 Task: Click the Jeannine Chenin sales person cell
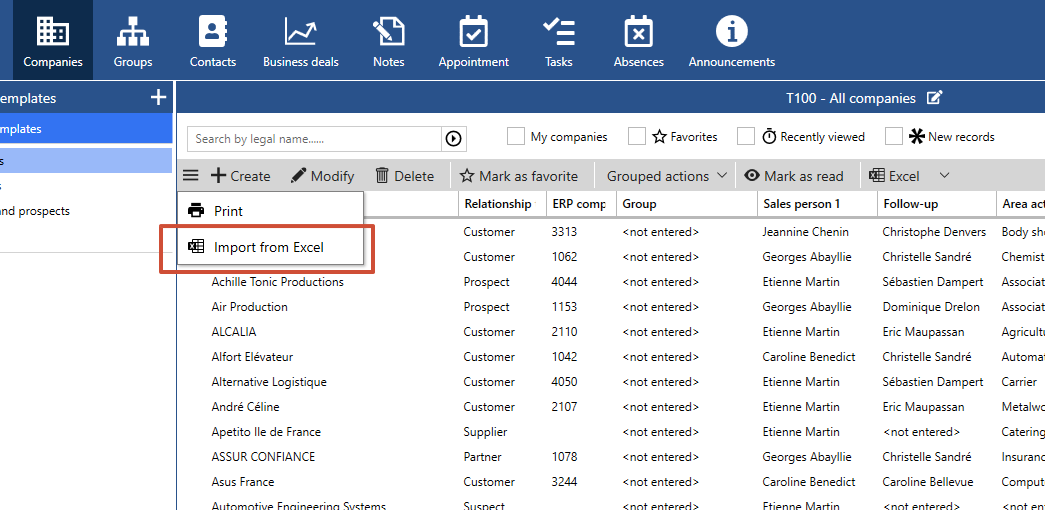(806, 232)
